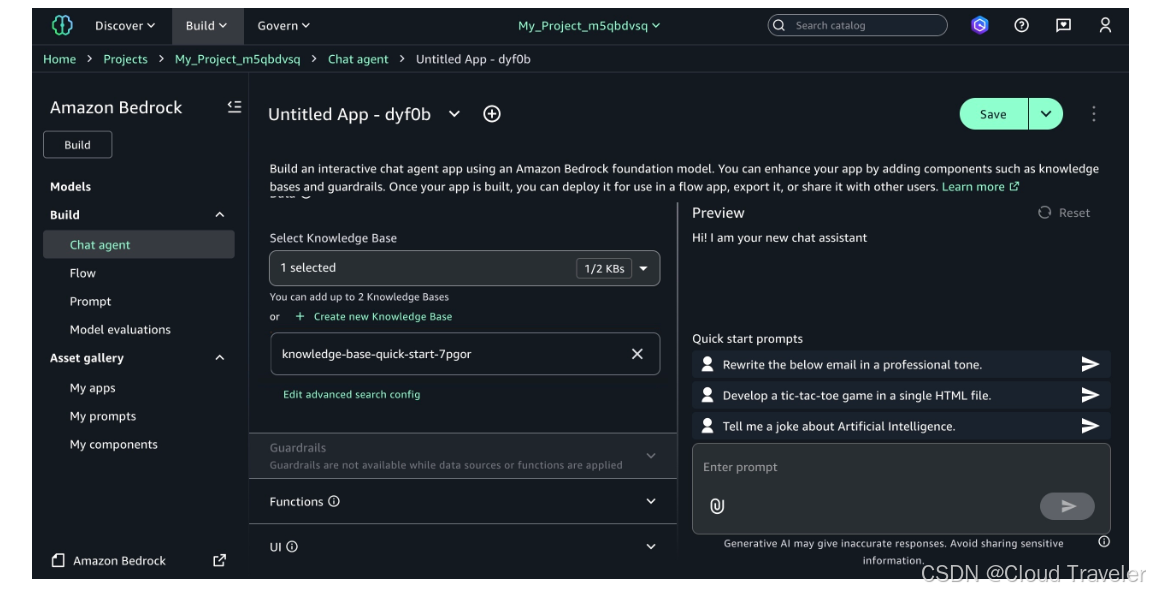Remove knowledge-base-quick-start-7pgor with X icon
Image resolution: width=1150 pixels, height=594 pixels.
pos(637,354)
